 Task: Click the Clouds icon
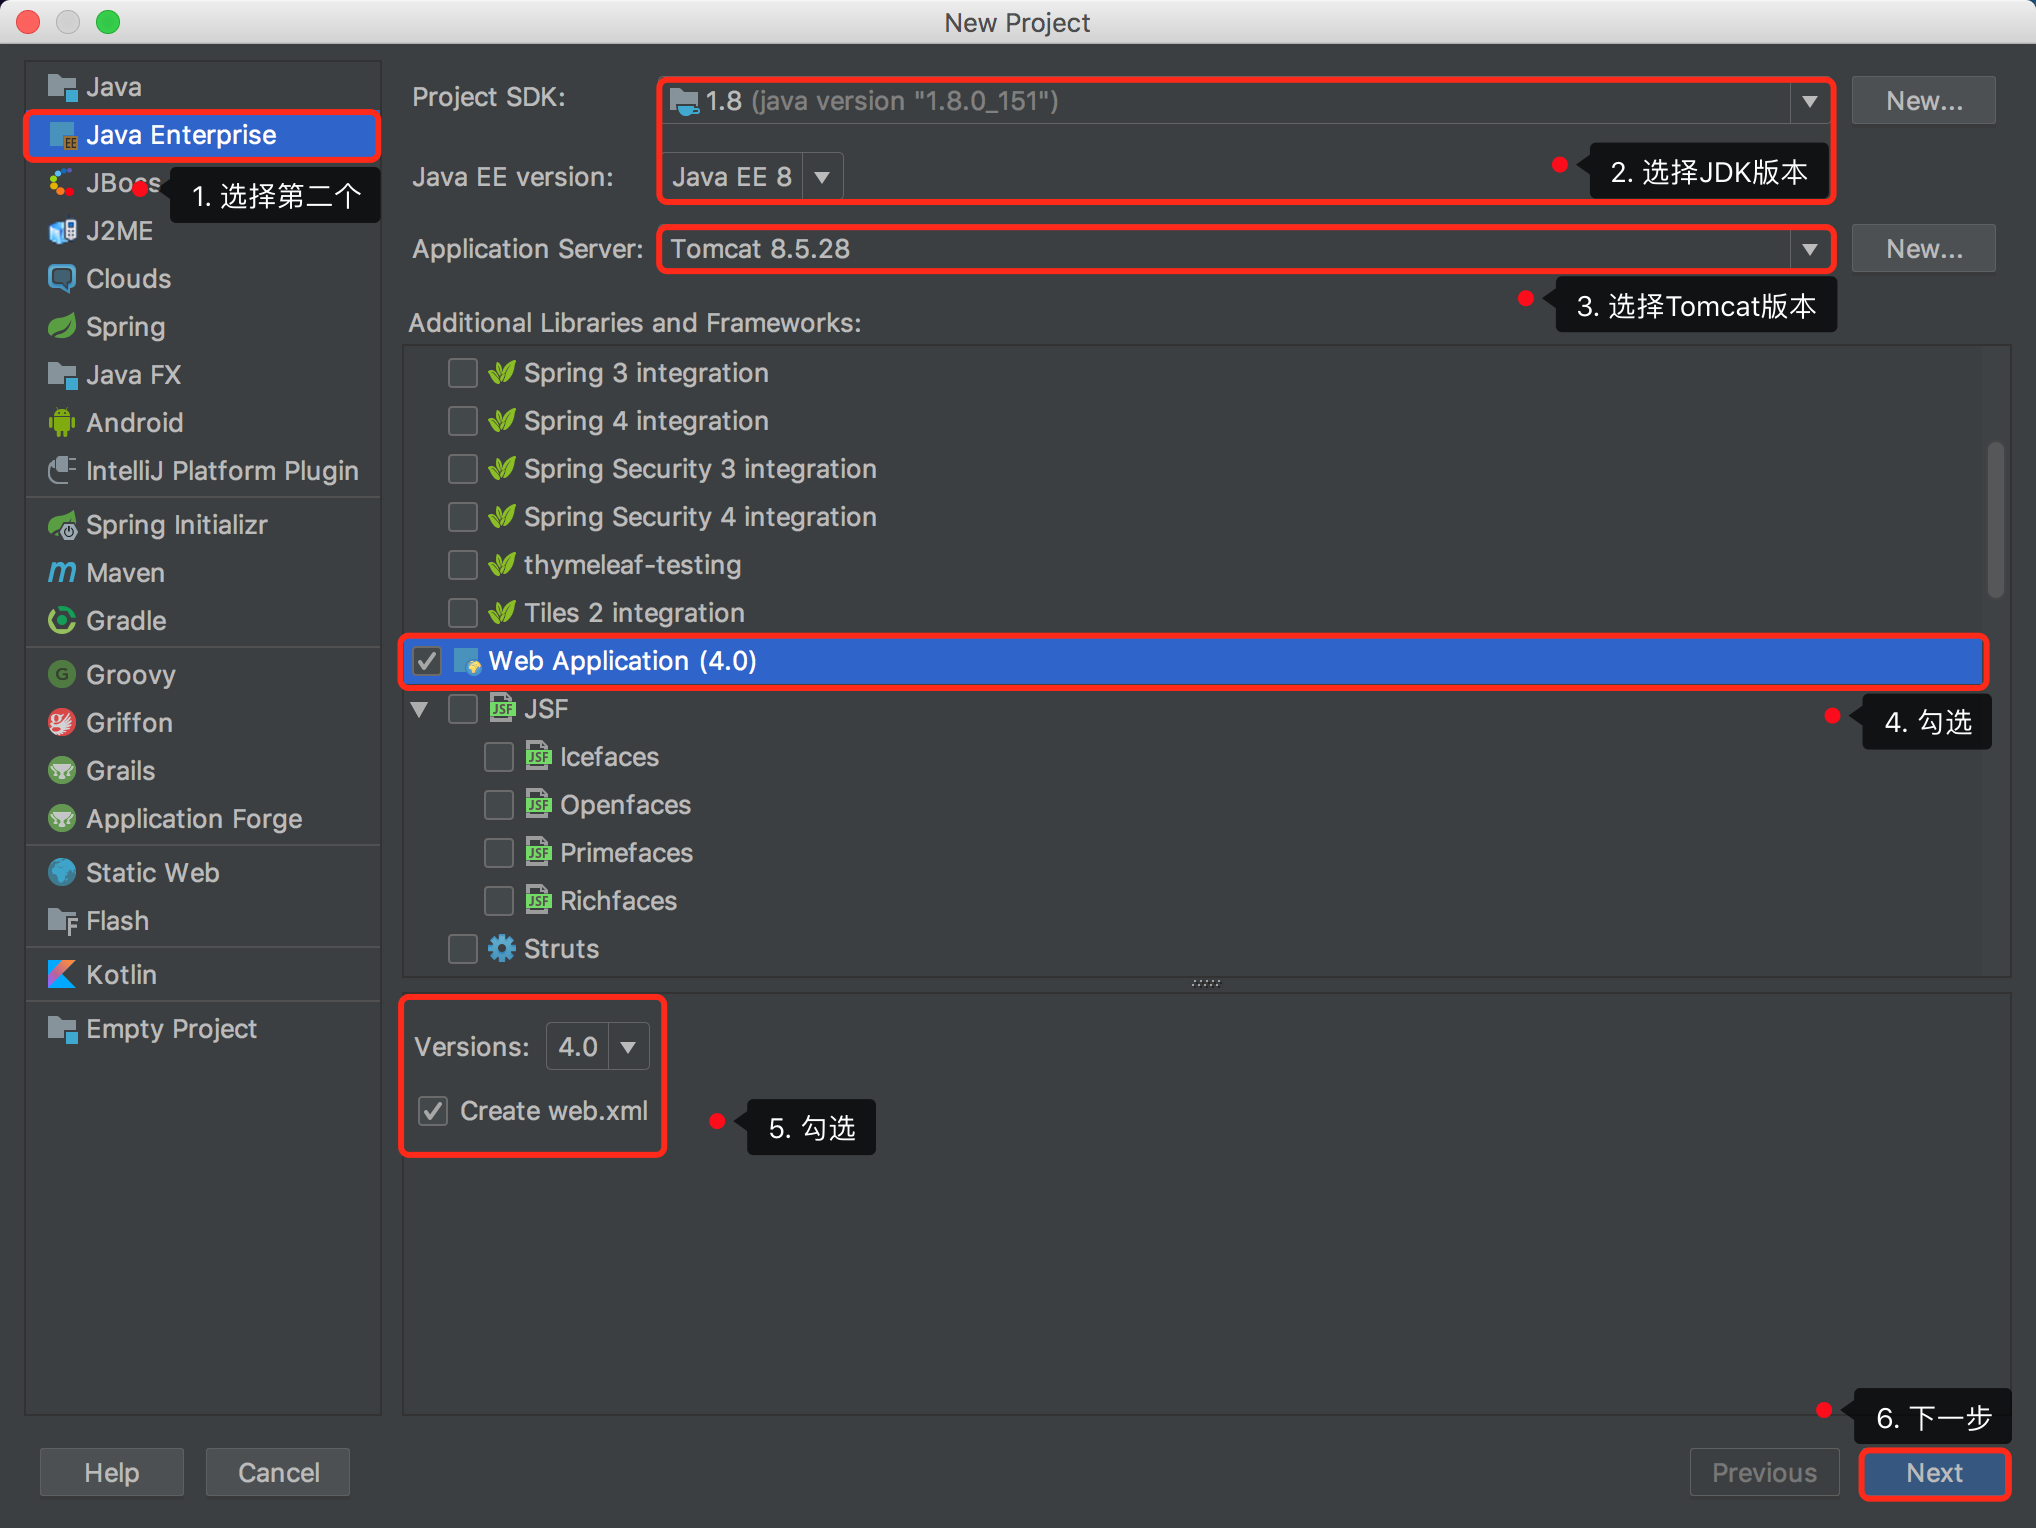click(x=62, y=279)
